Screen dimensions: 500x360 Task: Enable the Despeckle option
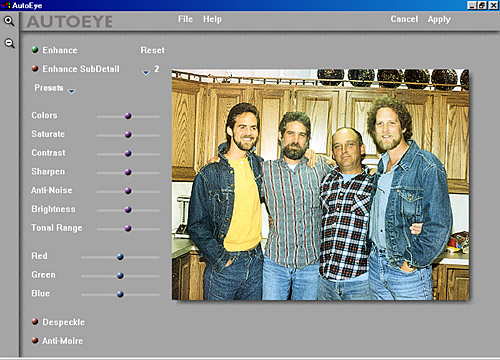[x=35, y=322]
